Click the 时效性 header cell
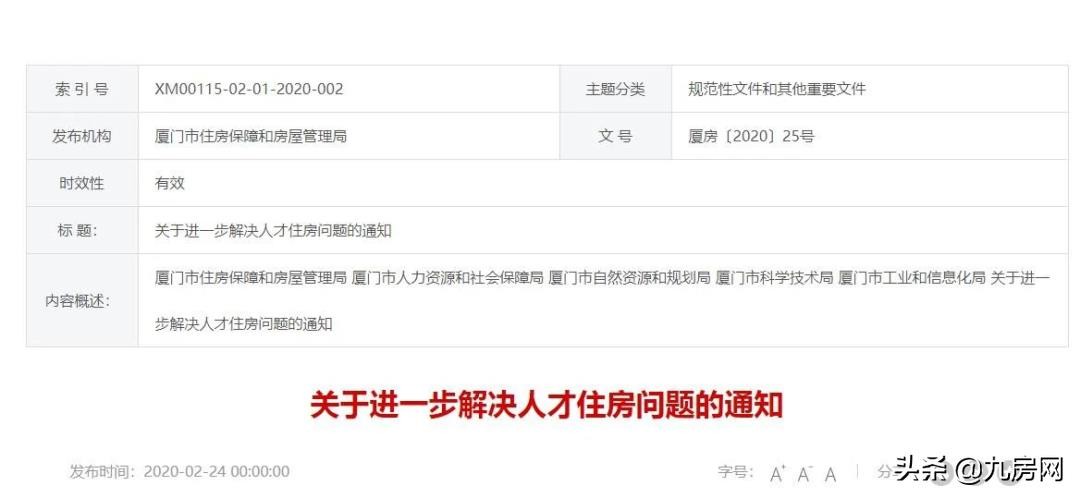This screenshot has height=498, width=1080. [x=82, y=183]
